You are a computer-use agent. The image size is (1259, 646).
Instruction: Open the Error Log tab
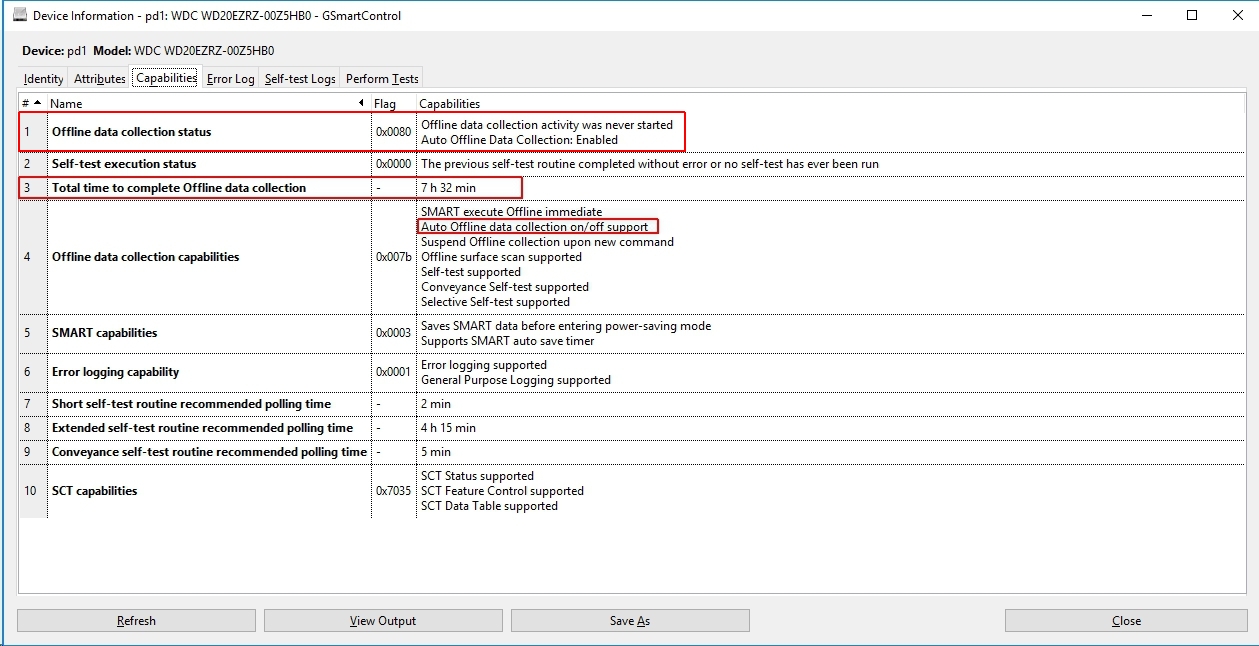pos(231,79)
